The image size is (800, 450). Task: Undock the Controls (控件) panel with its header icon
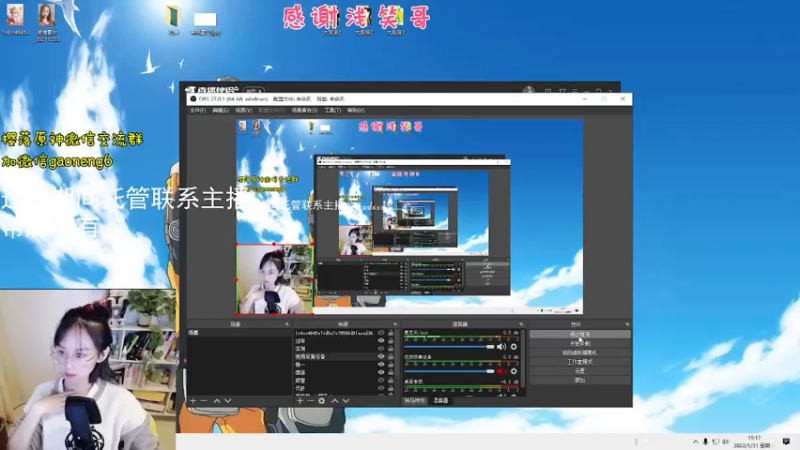click(627, 324)
